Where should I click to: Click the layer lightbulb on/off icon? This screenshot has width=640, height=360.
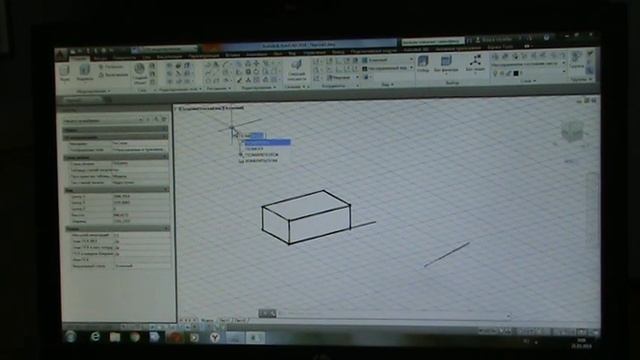pyautogui.click(x=495, y=73)
